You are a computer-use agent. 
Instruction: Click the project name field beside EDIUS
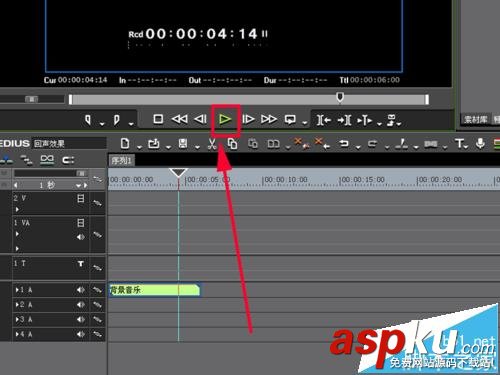[x=69, y=144]
